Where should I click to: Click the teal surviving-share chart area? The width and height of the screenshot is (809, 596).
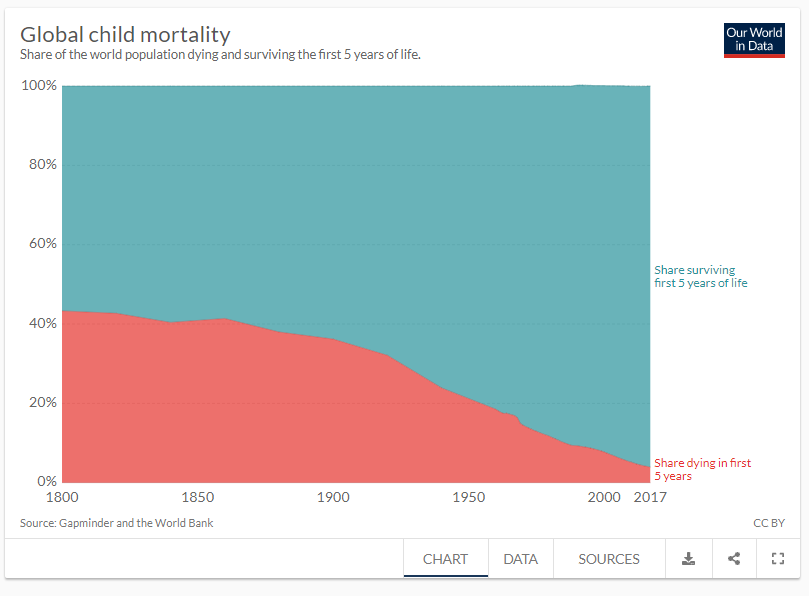click(x=350, y=200)
